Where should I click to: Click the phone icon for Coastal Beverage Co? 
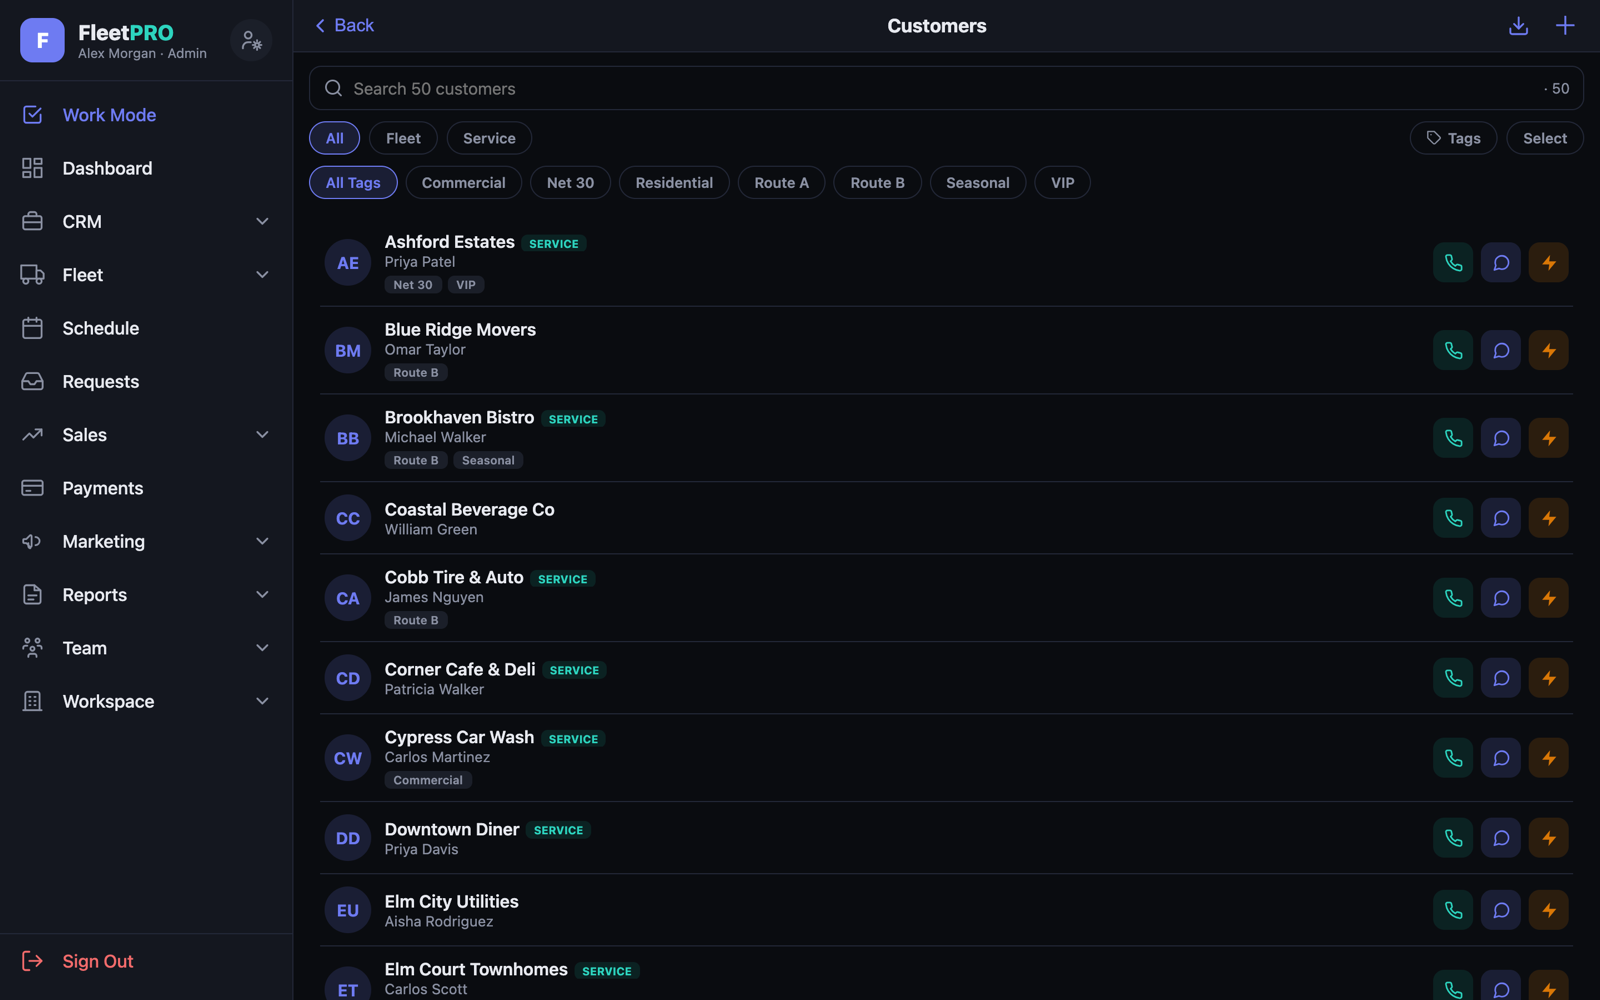point(1453,518)
